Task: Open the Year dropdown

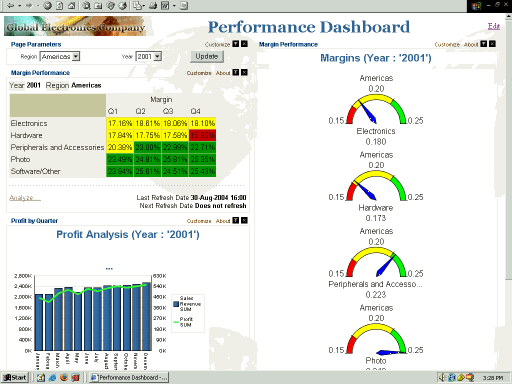Action: click(158, 56)
